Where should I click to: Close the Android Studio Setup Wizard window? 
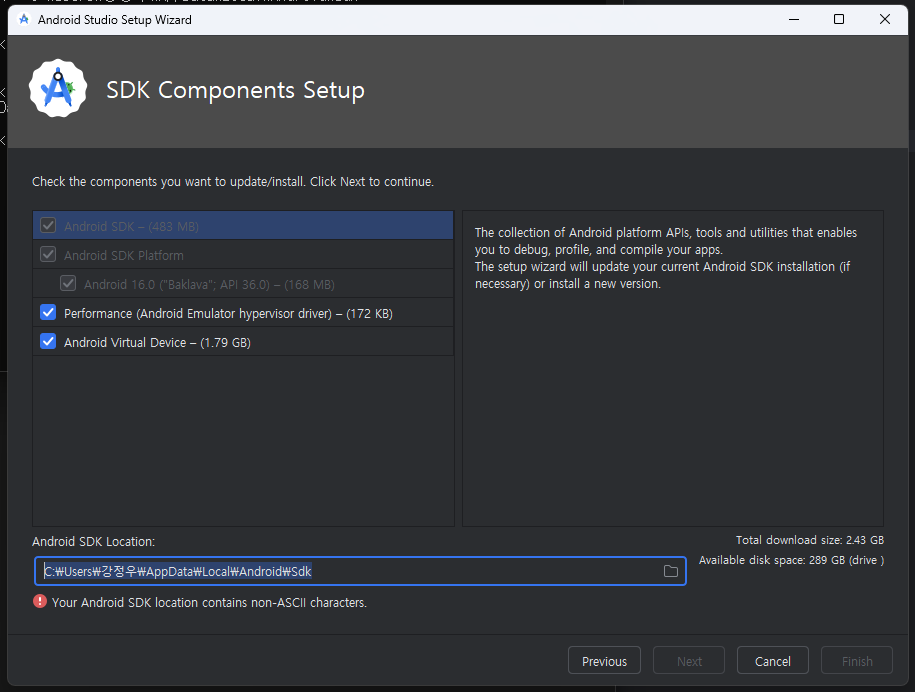885,19
